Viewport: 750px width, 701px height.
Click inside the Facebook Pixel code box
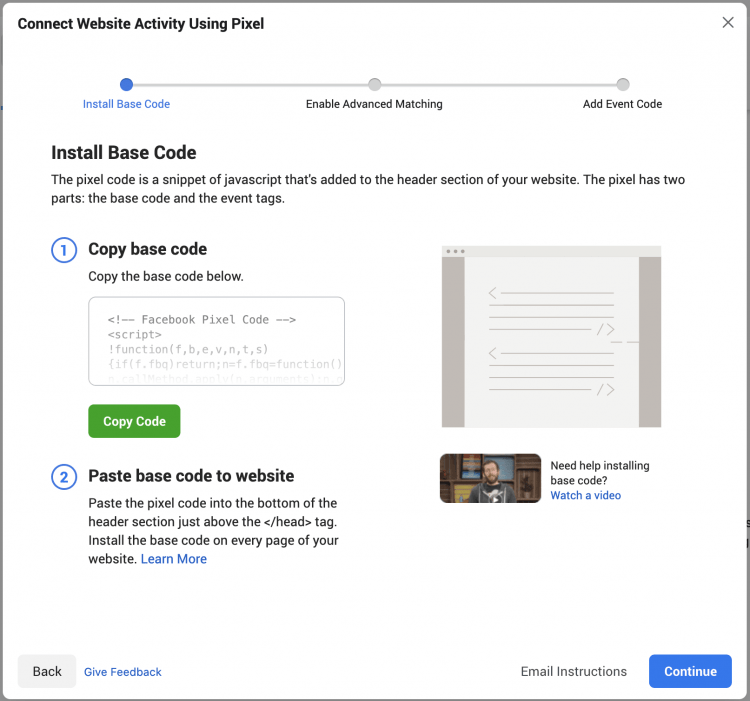tap(216, 341)
